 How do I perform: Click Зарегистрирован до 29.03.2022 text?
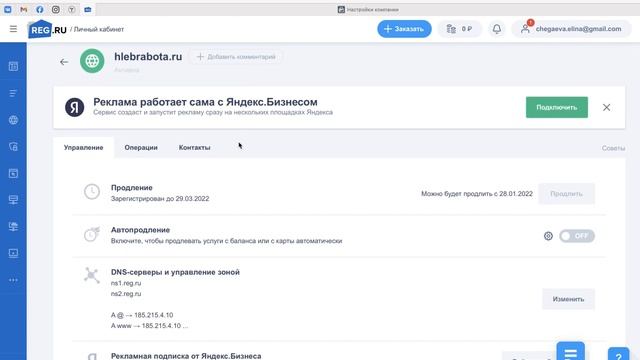pos(160,198)
